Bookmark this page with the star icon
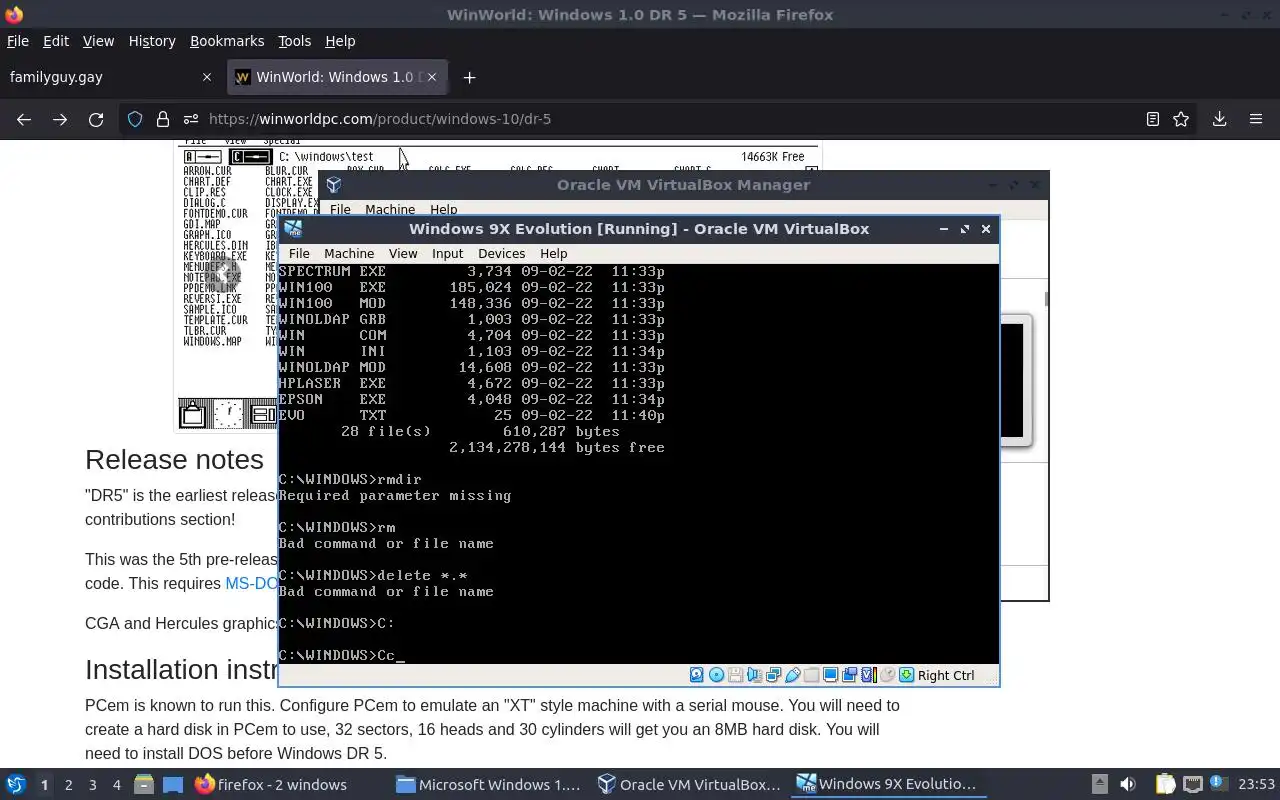This screenshot has width=1280, height=800. [x=1181, y=119]
